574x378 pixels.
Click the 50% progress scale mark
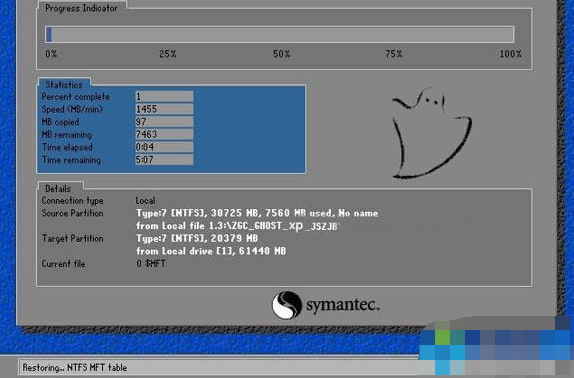pyautogui.click(x=282, y=54)
